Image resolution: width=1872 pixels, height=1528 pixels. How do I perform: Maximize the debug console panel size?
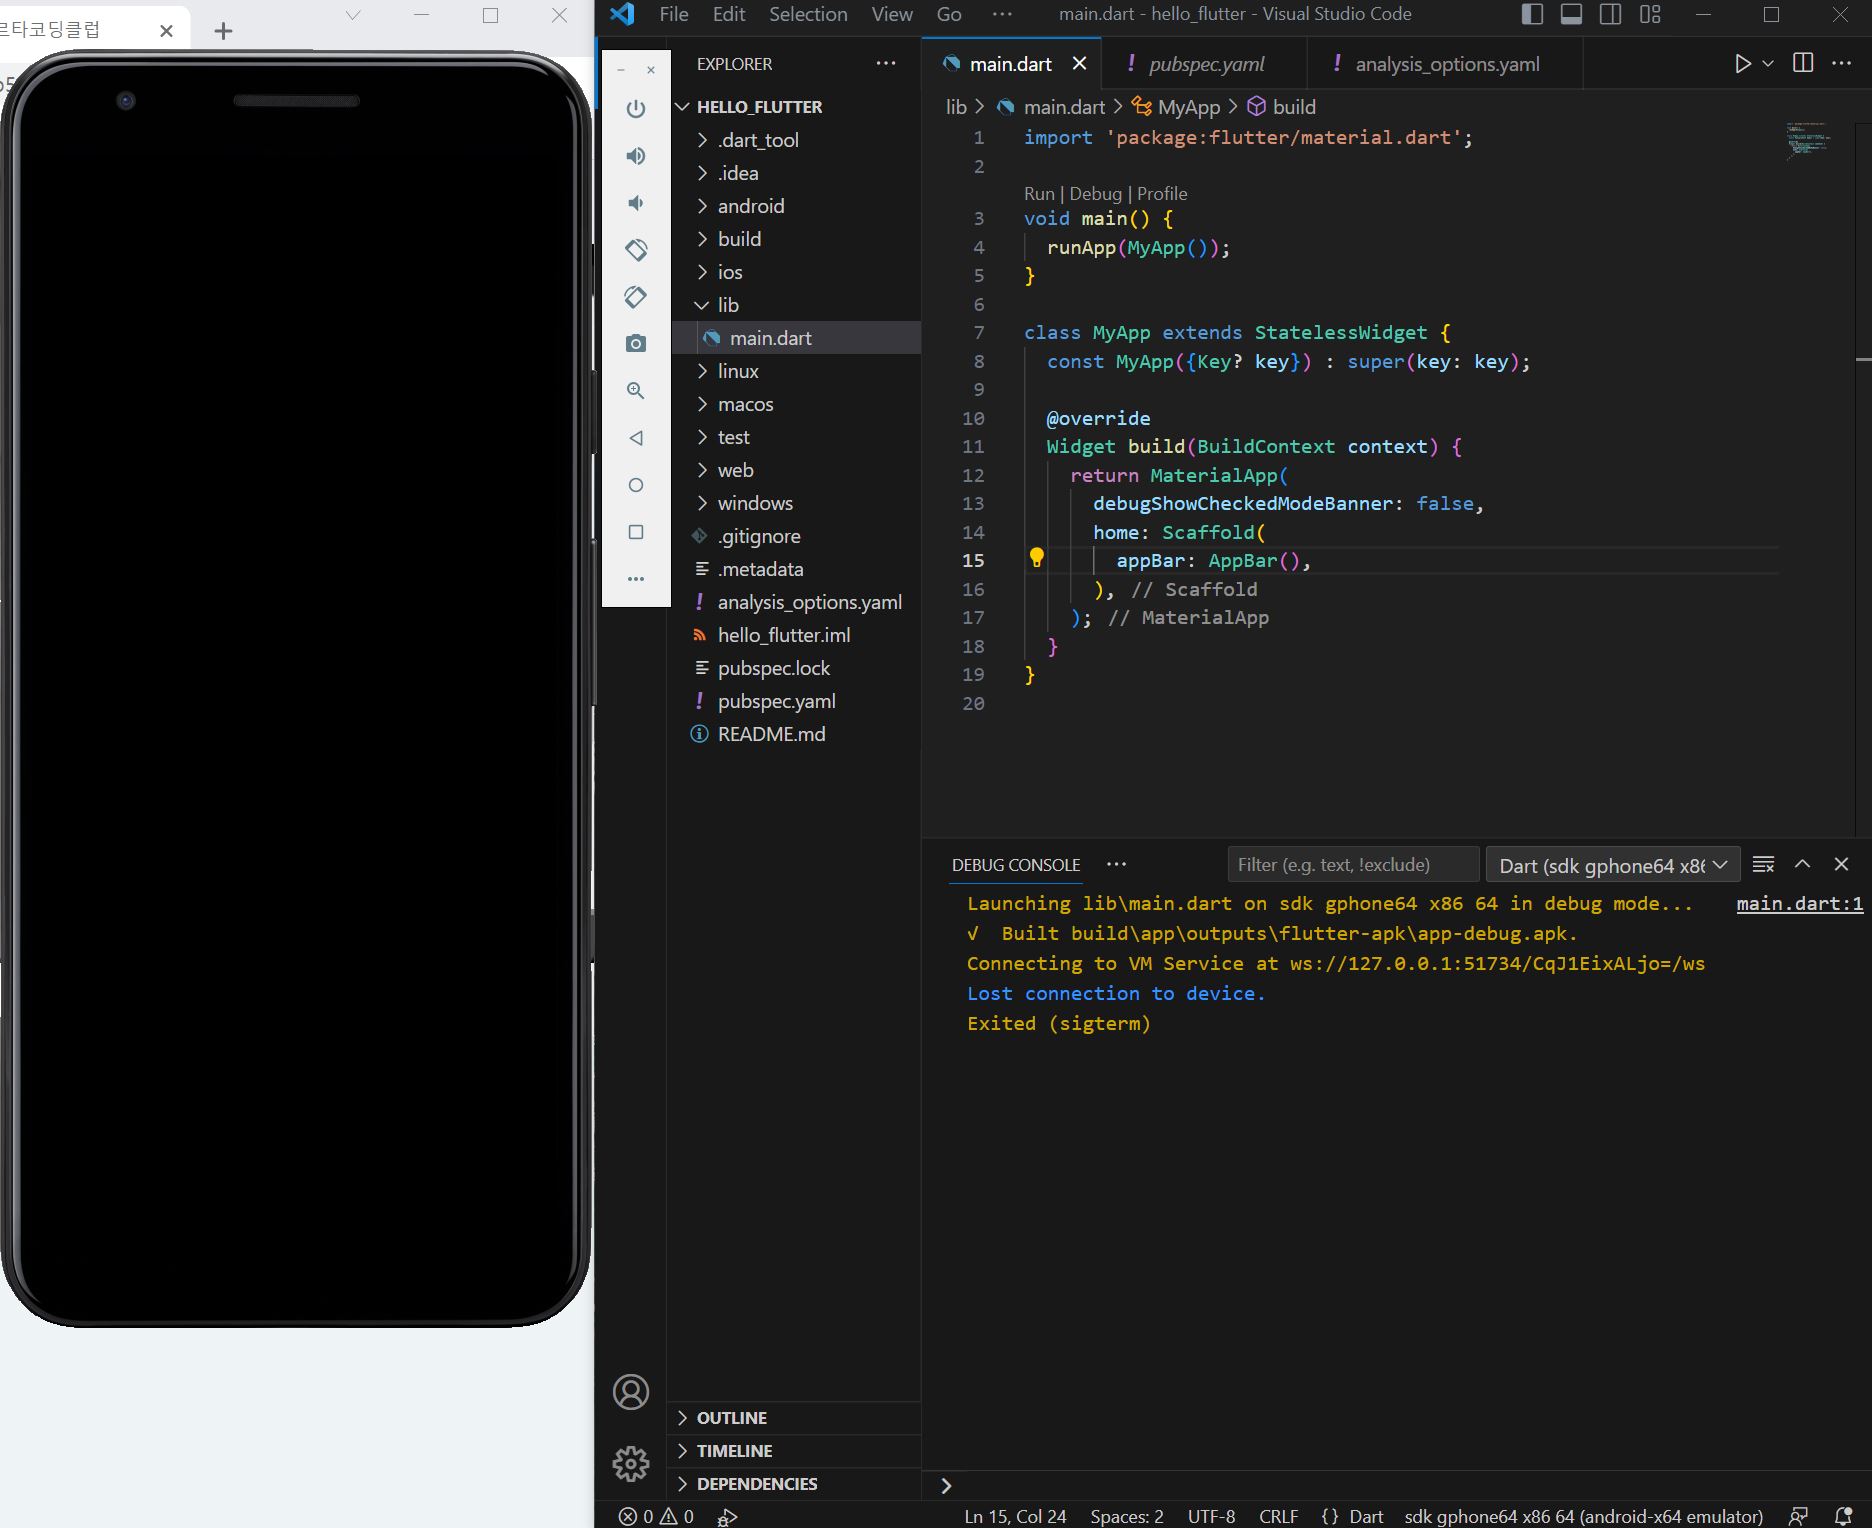point(1802,864)
